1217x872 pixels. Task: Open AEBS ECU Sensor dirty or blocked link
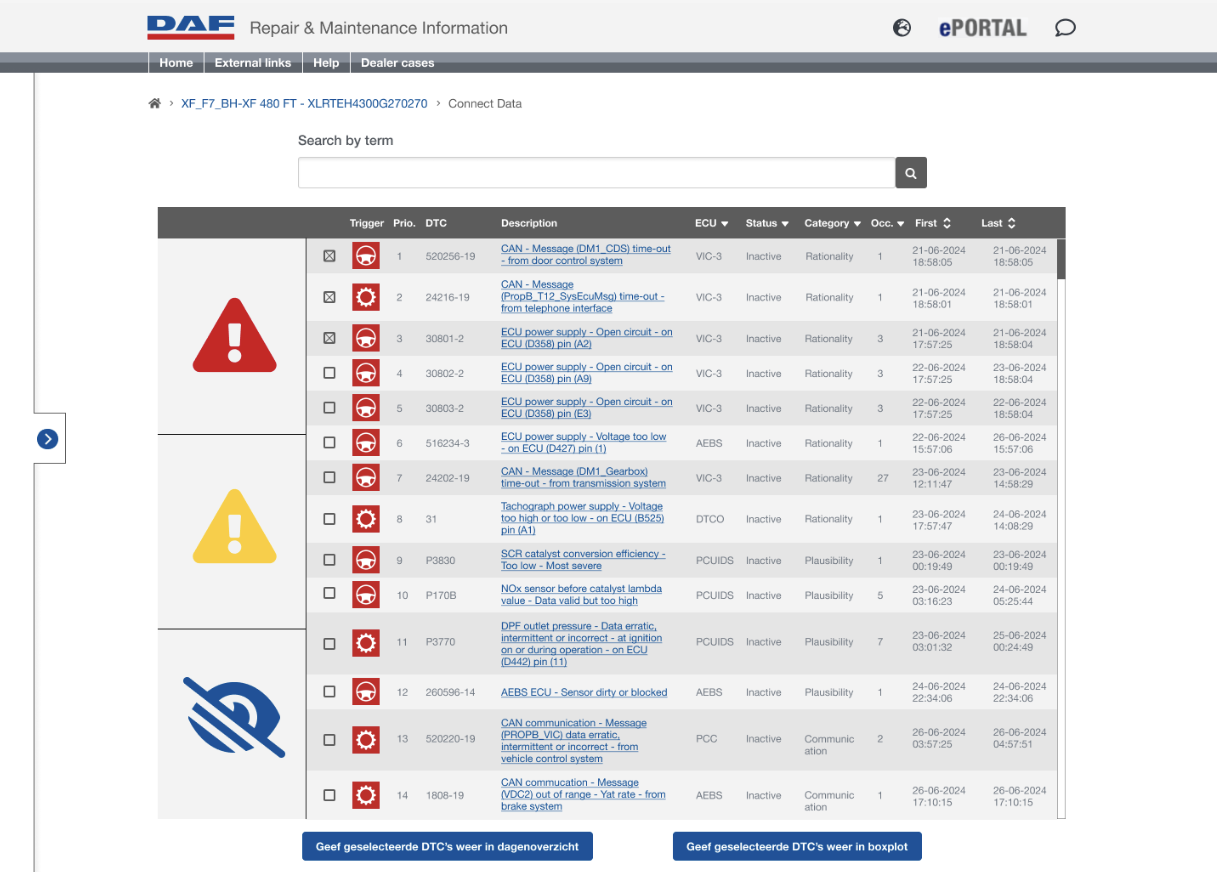(x=583, y=692)
